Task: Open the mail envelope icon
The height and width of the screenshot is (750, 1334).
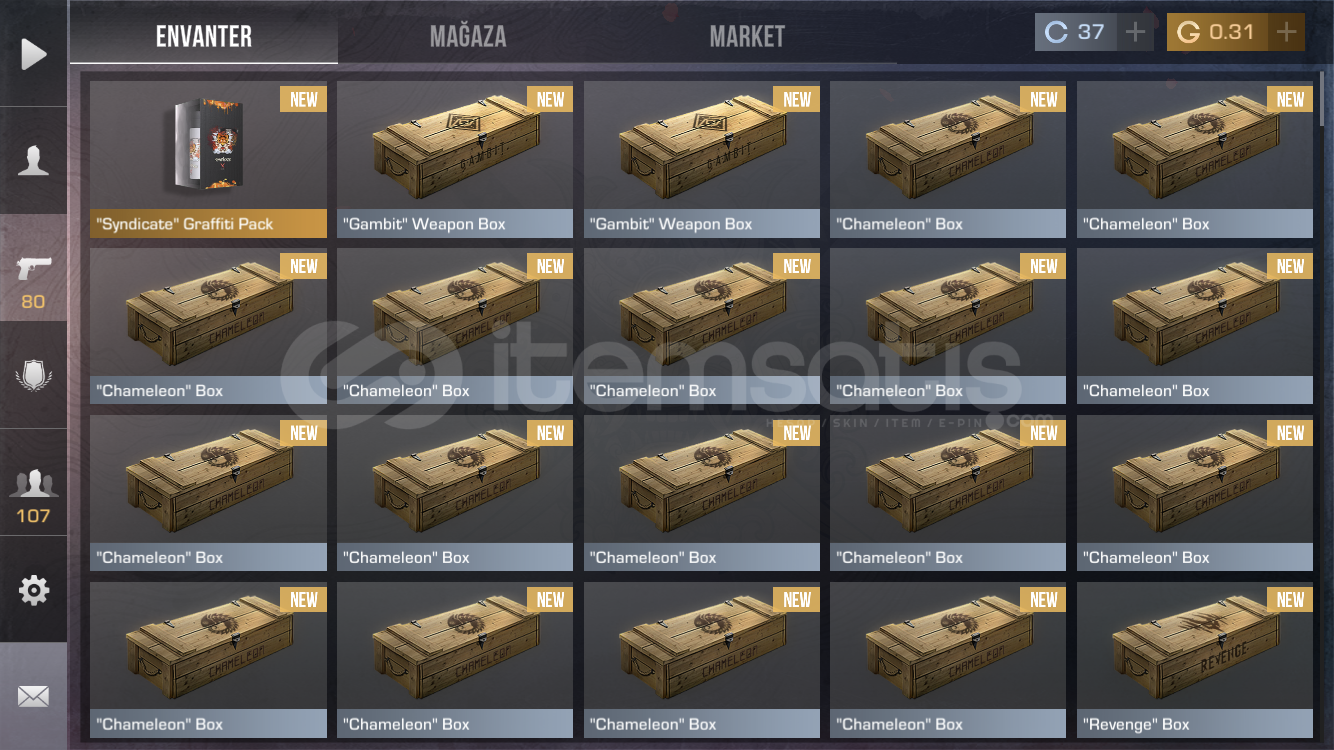Action: pos(34,696)
